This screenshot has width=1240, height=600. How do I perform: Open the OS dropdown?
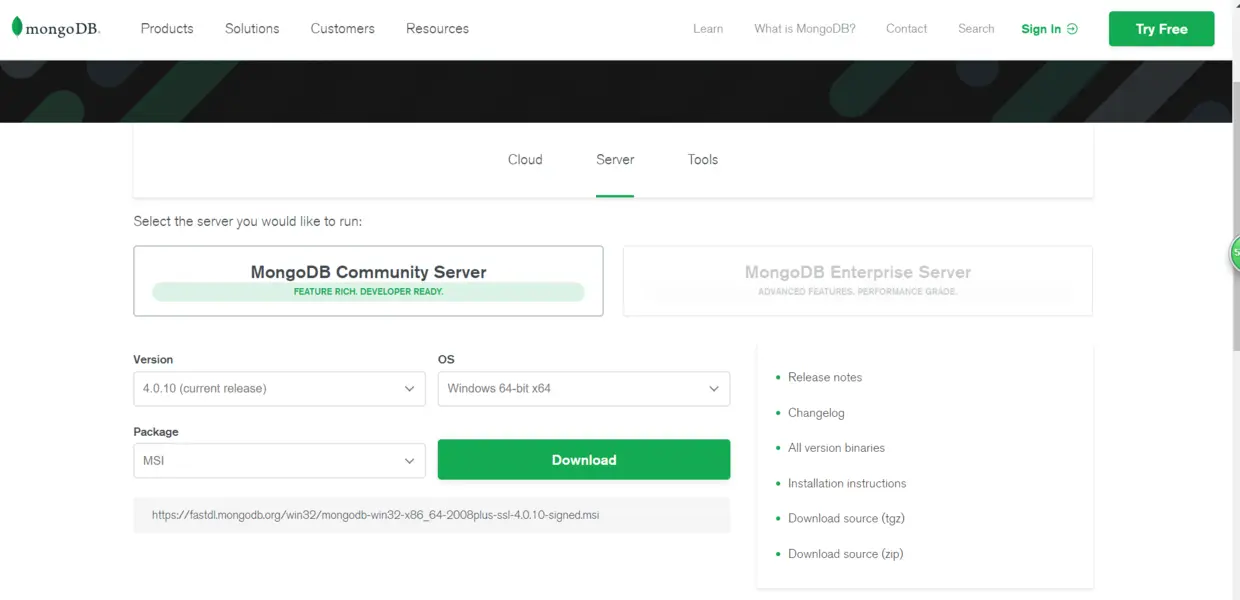584,388
